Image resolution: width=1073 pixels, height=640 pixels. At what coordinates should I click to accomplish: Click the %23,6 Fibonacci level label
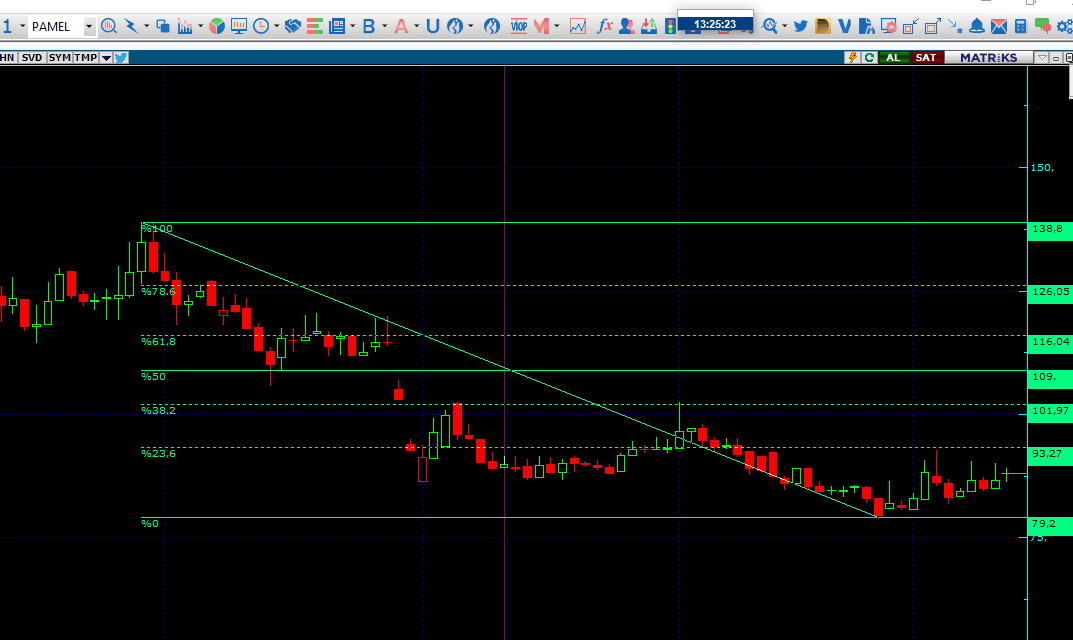click(158, 453)
